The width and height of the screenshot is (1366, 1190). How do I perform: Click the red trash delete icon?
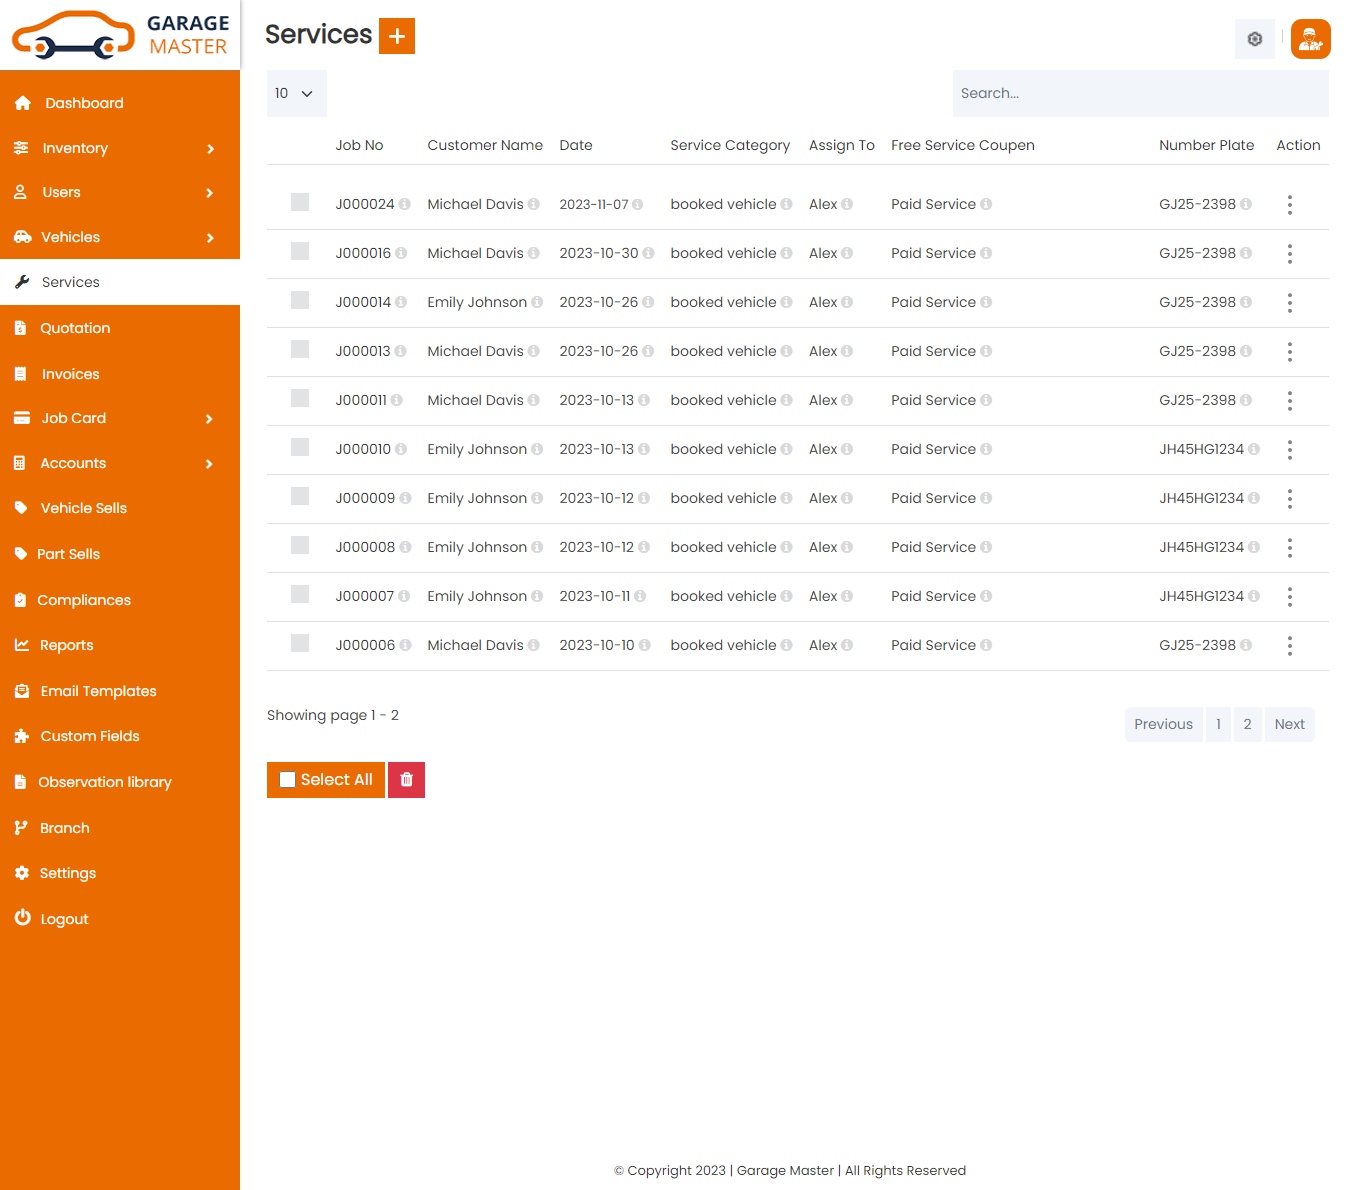click(x=406, y=780)
